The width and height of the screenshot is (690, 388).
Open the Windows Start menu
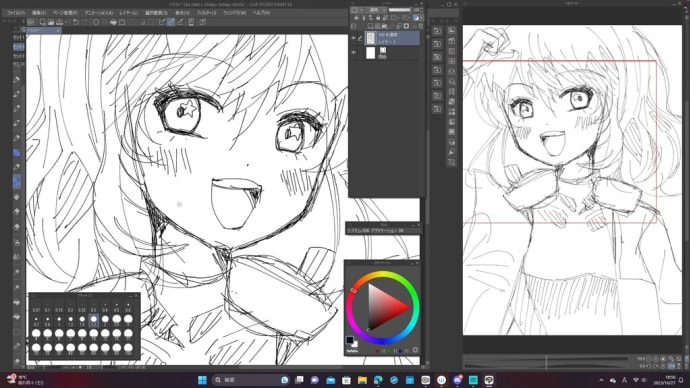click(202, 380)
